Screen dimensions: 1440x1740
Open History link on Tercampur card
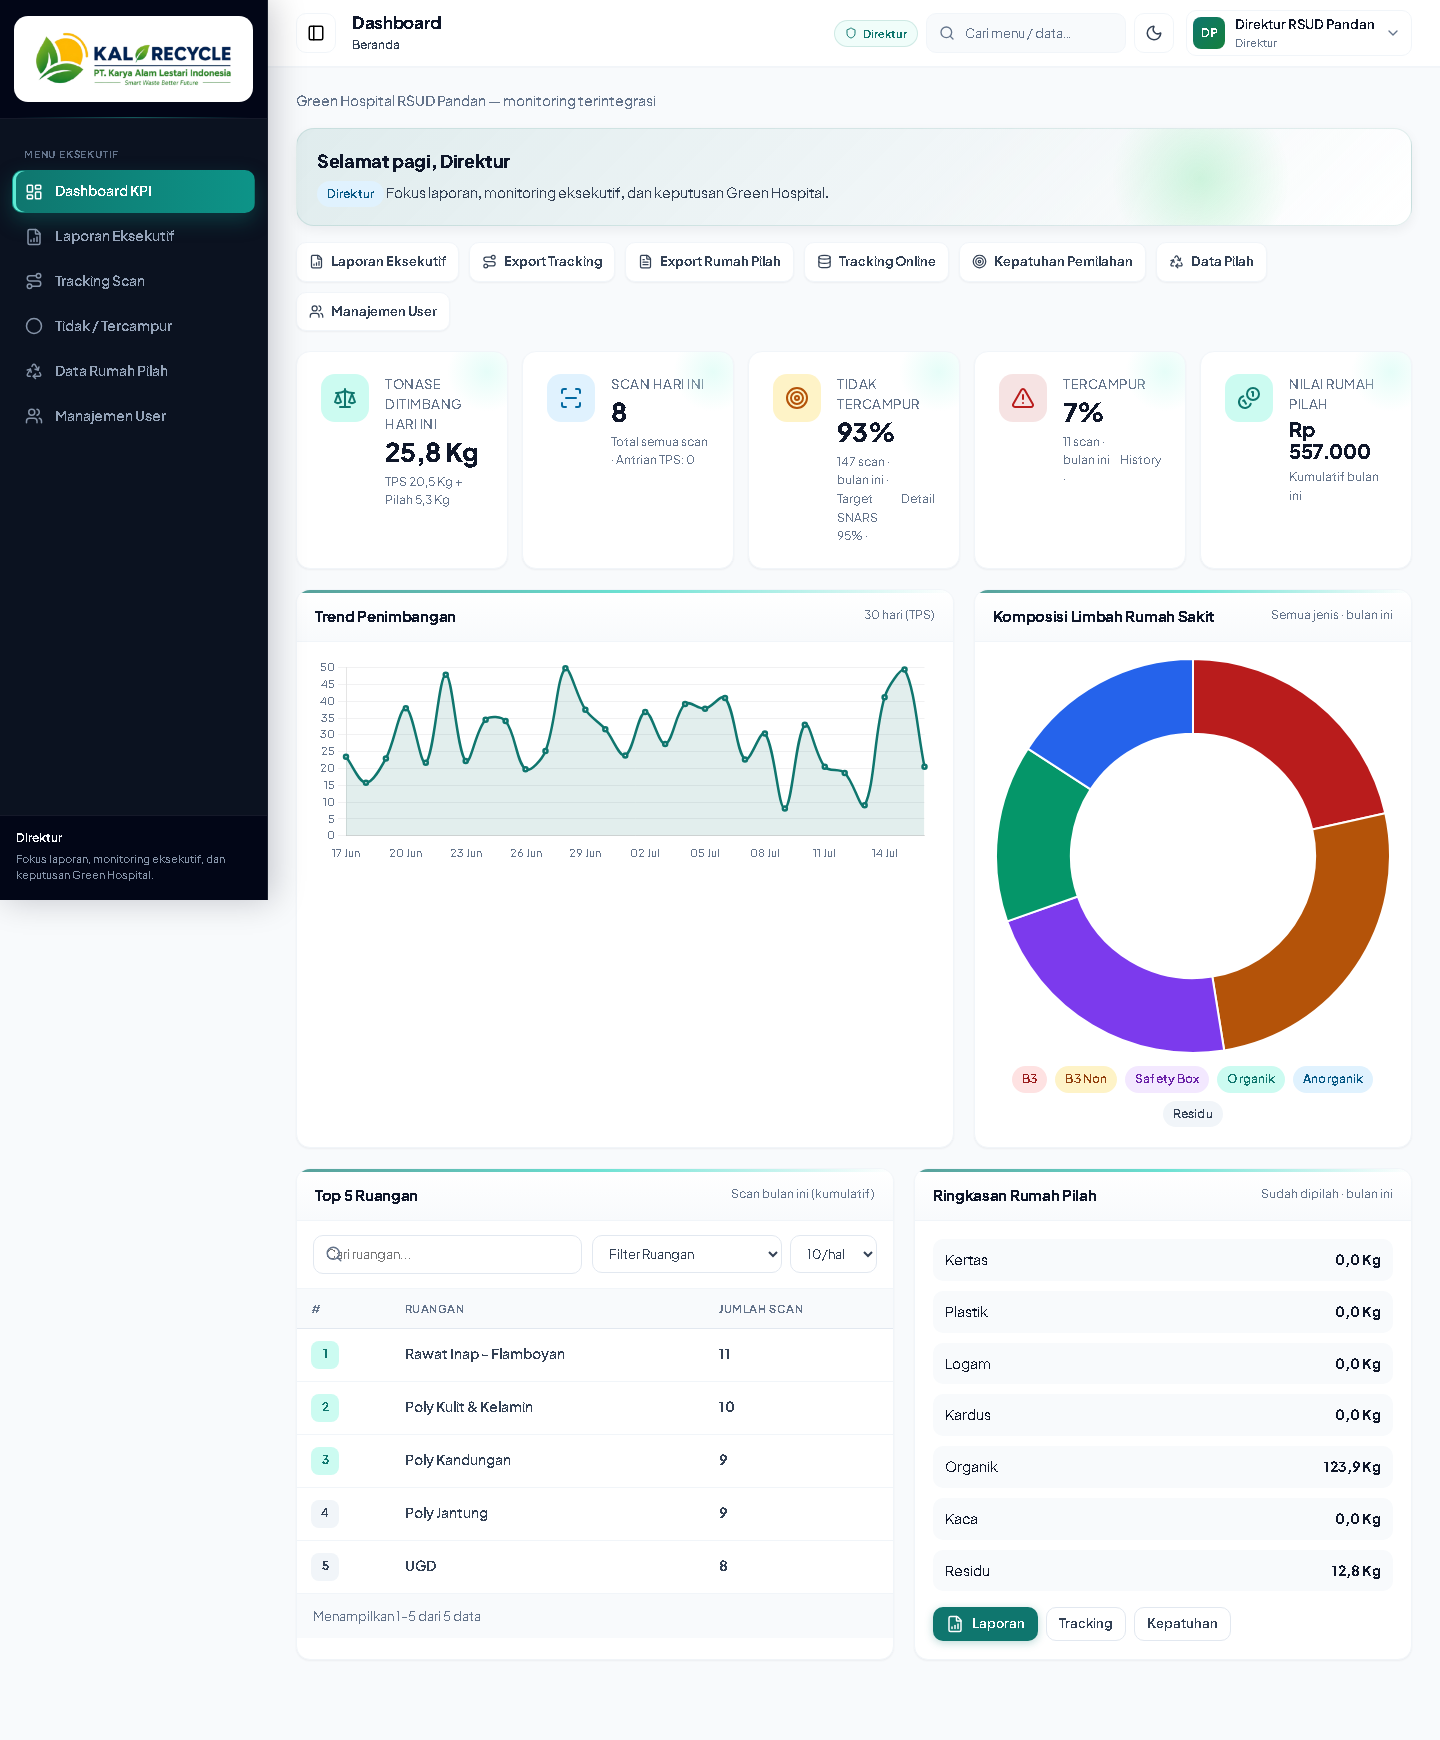pos(1140,460)
